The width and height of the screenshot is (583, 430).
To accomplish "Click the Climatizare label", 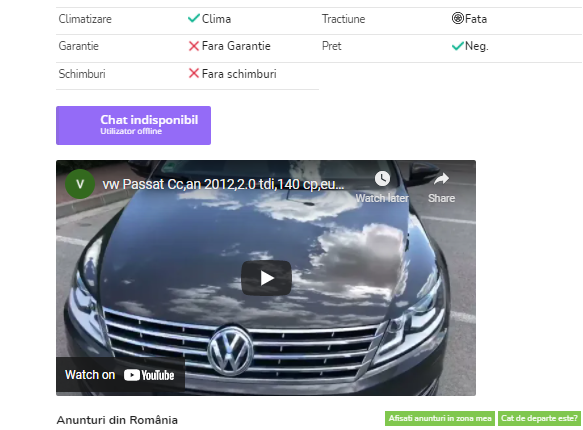I will coord(85,19).
